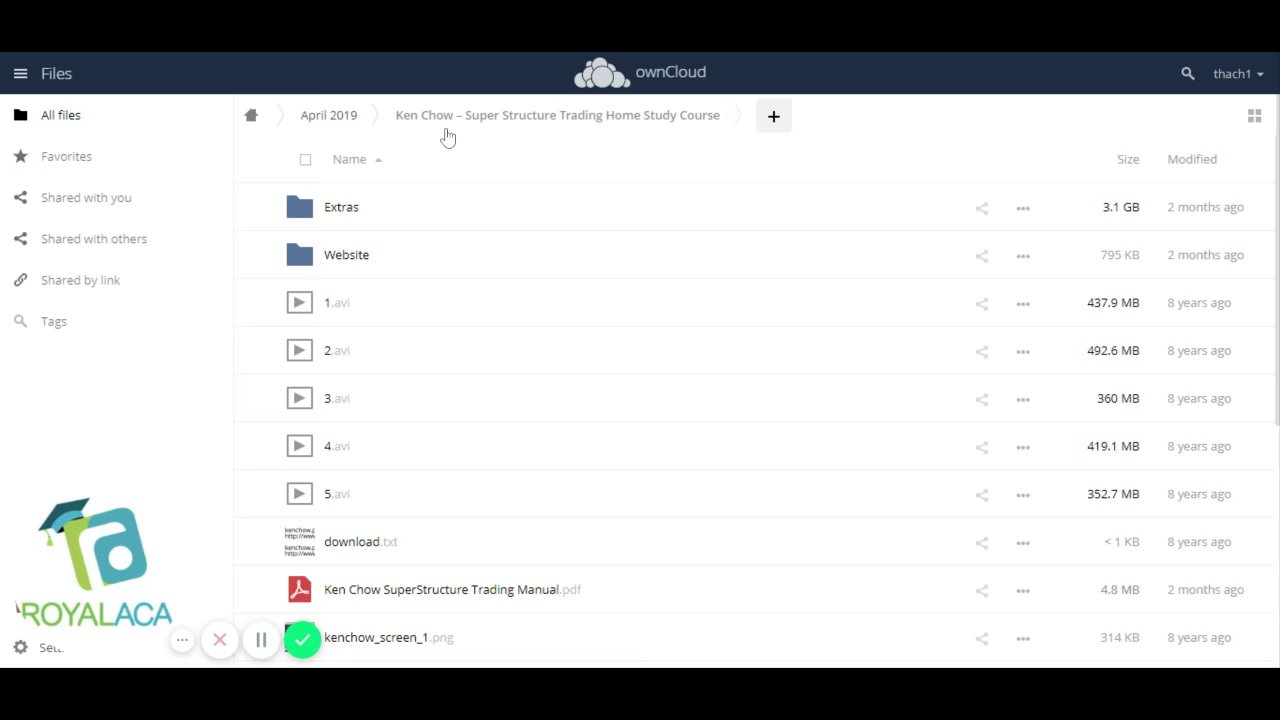Viewport: 1280px width, 720px height.
Task: Cancel recording with red X button
Action: 220,640
